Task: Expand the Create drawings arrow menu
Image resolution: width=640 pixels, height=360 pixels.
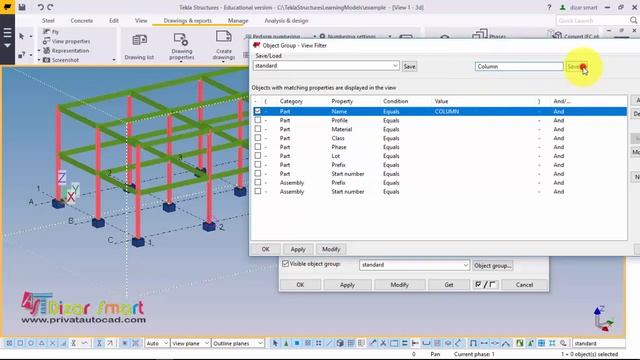Action: click(x=223, y=61)
